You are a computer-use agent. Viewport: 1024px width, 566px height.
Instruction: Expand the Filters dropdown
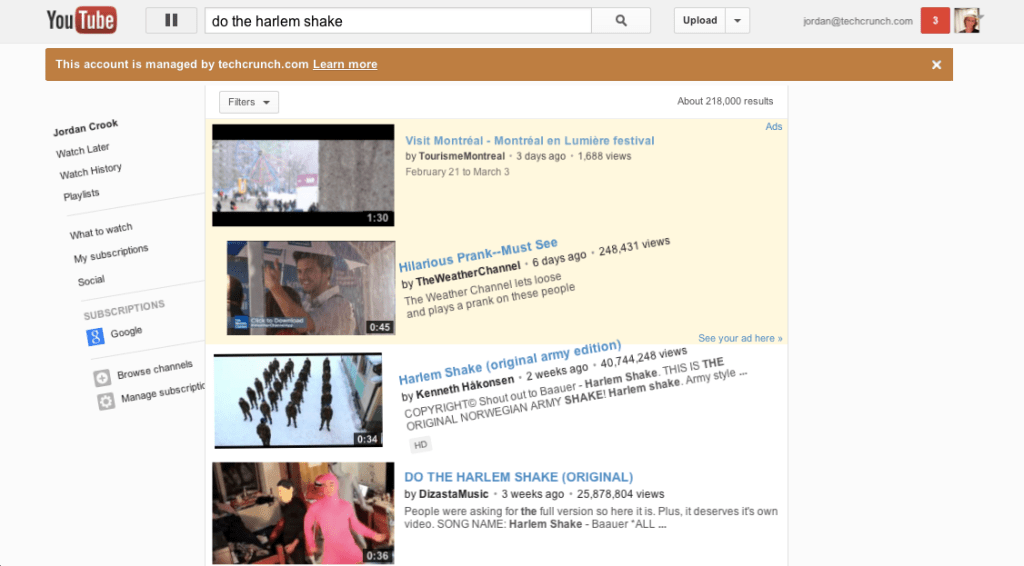(249, 102)
